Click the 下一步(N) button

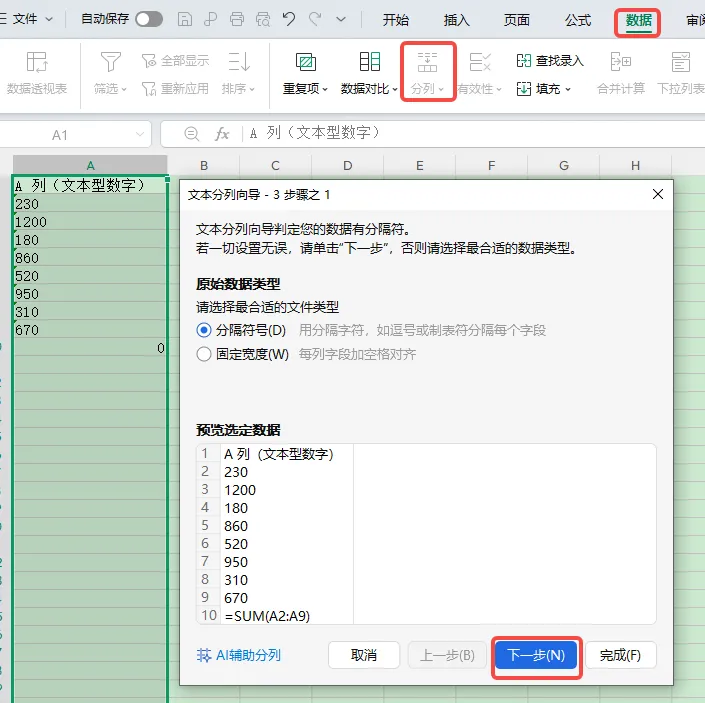tap(536, 655)
